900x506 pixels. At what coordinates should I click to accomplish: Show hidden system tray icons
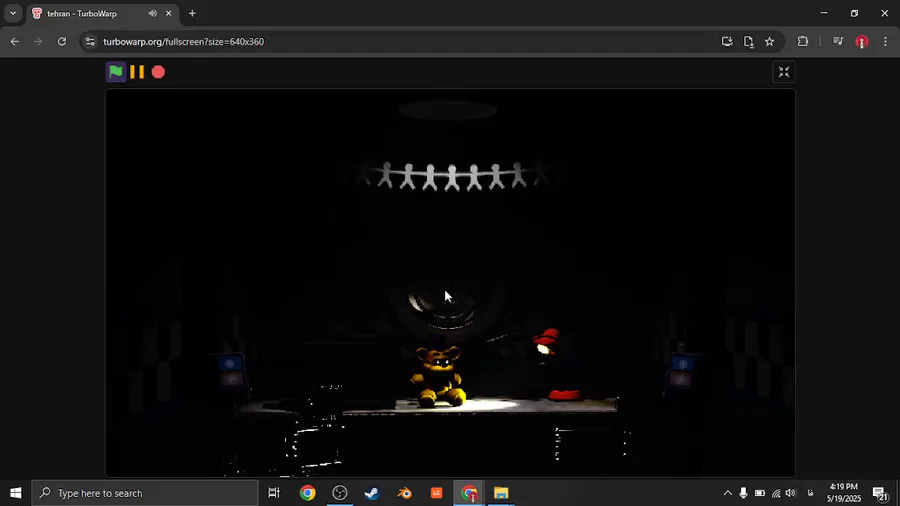point(727,493)
